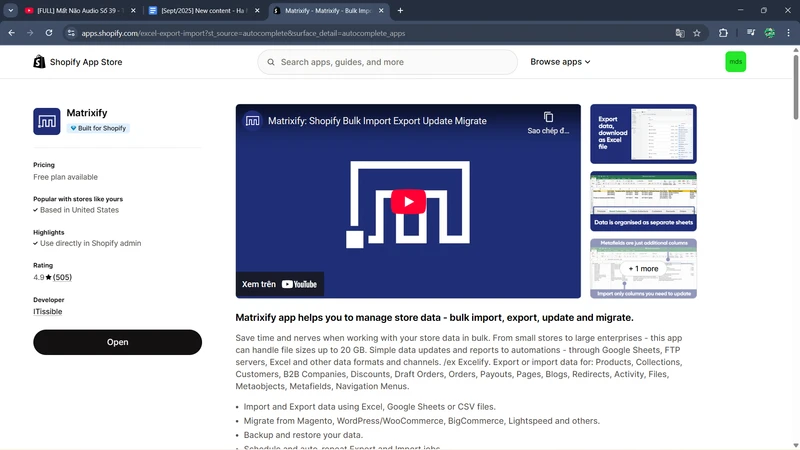Click the Matrixify app icon
The width and height of the screenshot is (800, 450).
pos(46,121)
